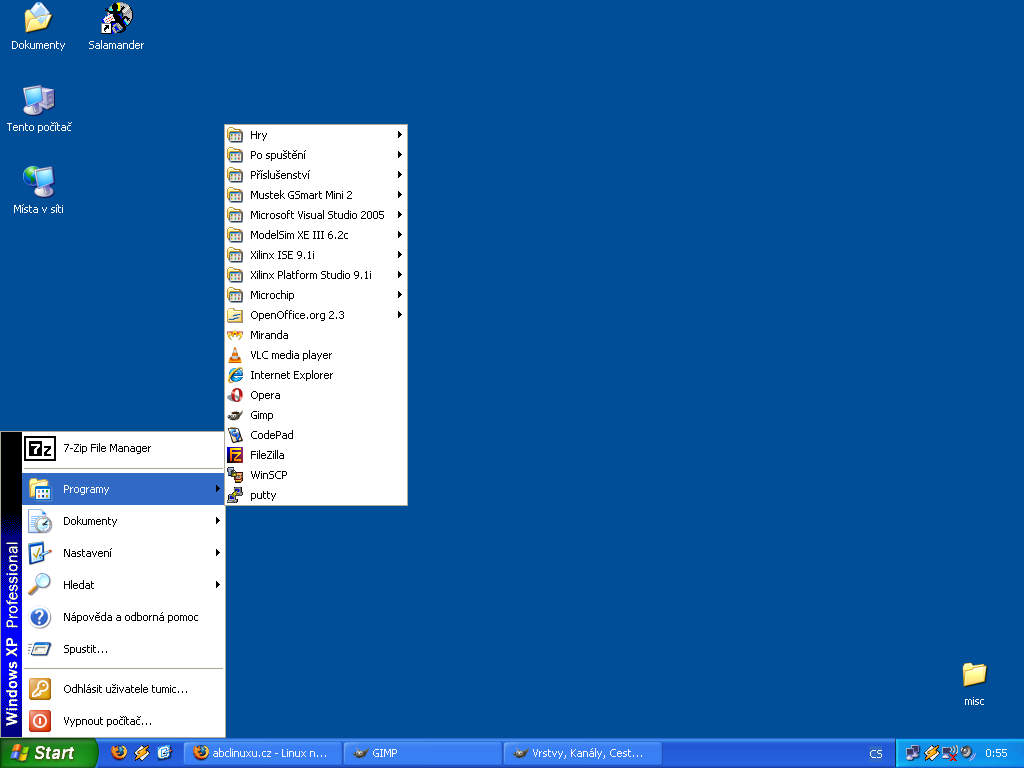
Task: Switch to Vrstvy, Kanály, Cest... taskbar button
Action: click(x=583, y=753)
